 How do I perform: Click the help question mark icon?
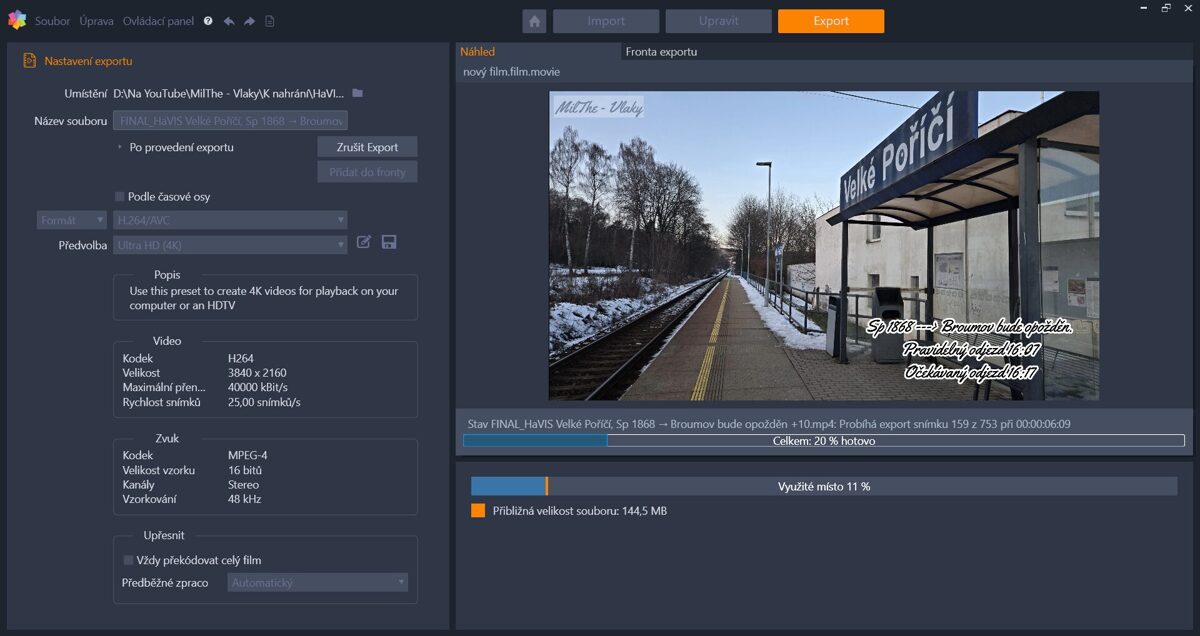tap(208, 21)
